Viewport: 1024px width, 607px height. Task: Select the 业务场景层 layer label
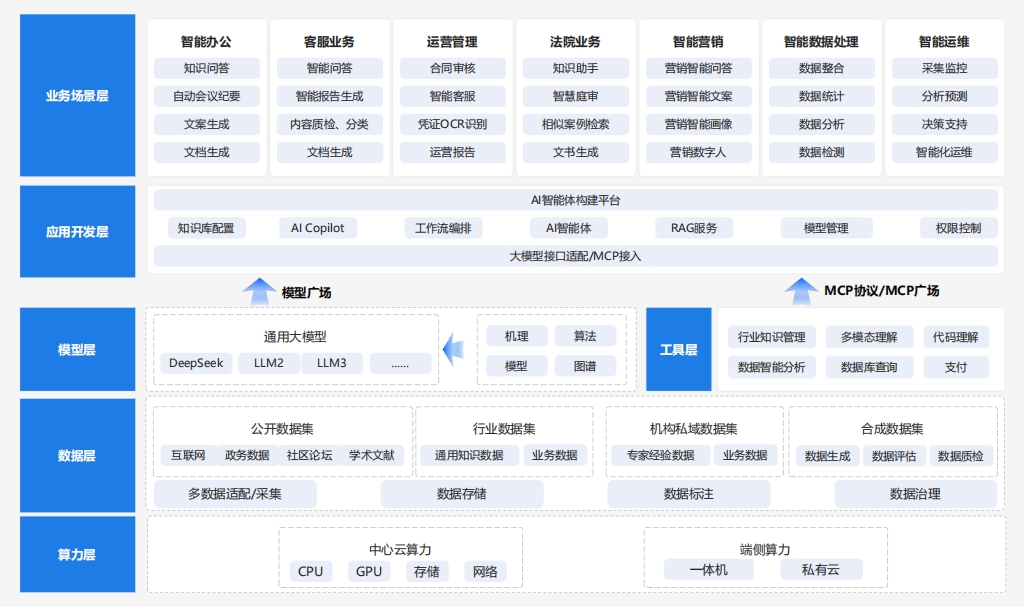[x=77, y=96]
